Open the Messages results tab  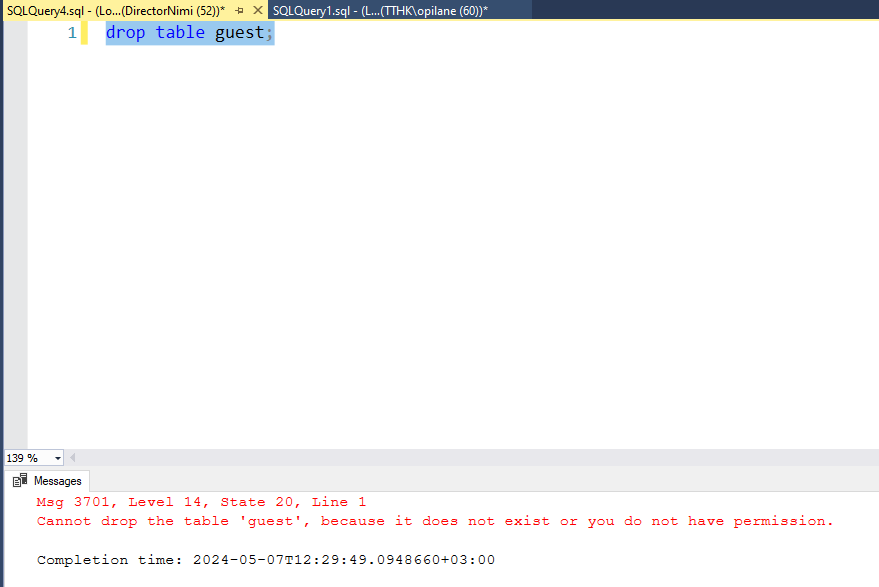(57, 481)
